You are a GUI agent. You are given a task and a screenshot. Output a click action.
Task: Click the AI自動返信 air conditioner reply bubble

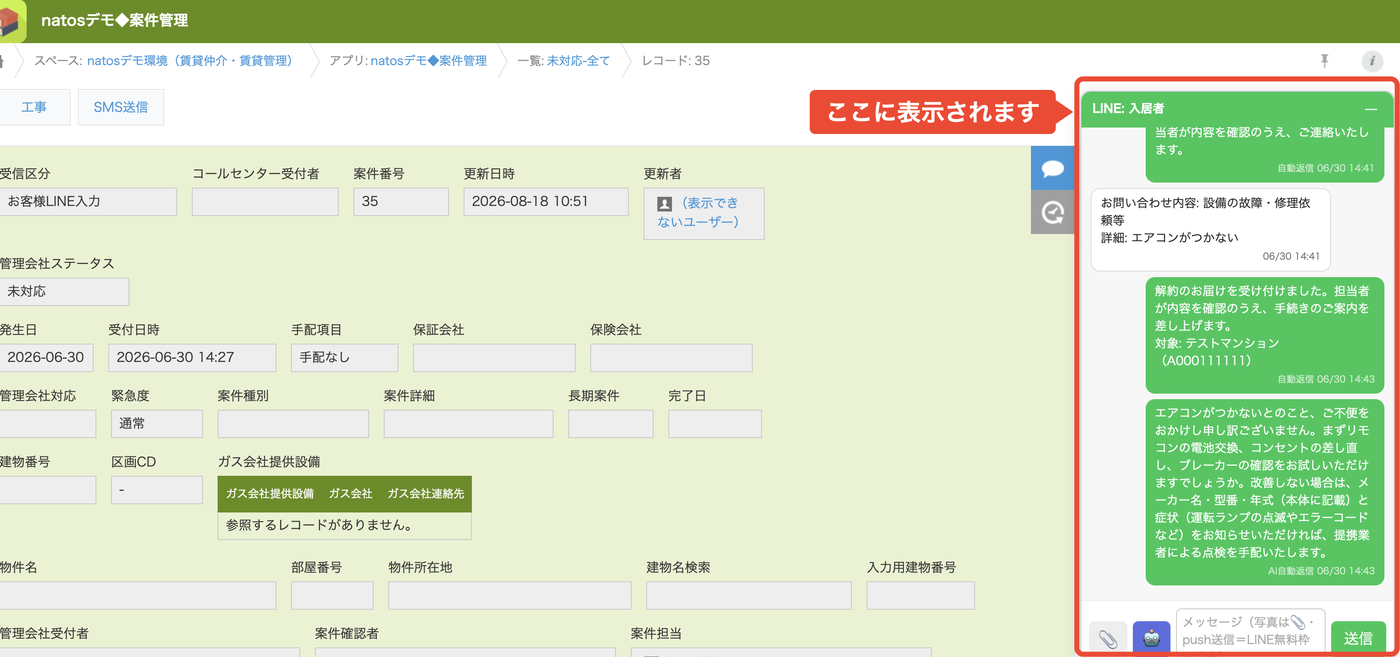click(1264, 492)
